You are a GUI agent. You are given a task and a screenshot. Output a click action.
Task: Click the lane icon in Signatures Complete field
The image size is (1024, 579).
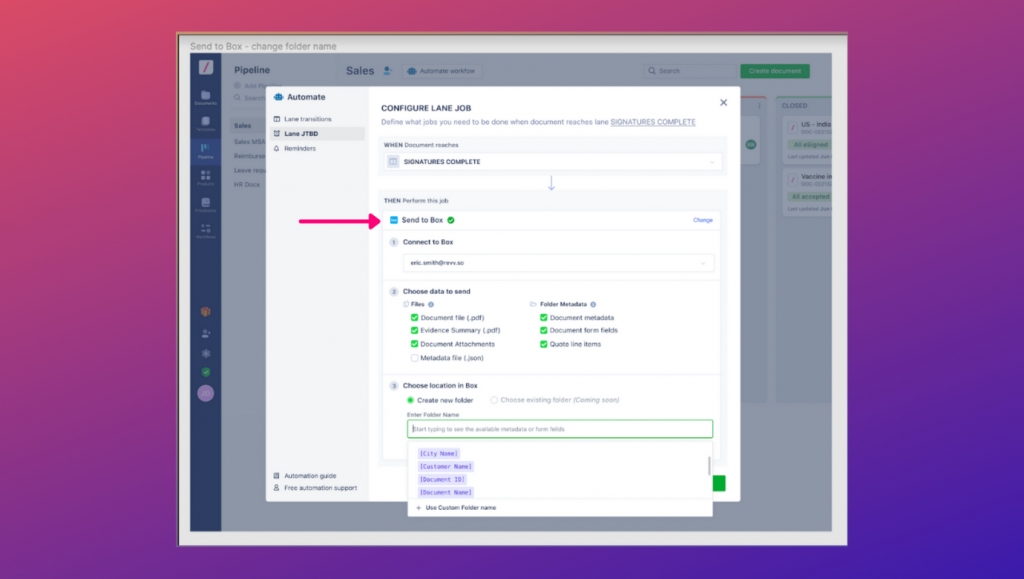point(393,161)
